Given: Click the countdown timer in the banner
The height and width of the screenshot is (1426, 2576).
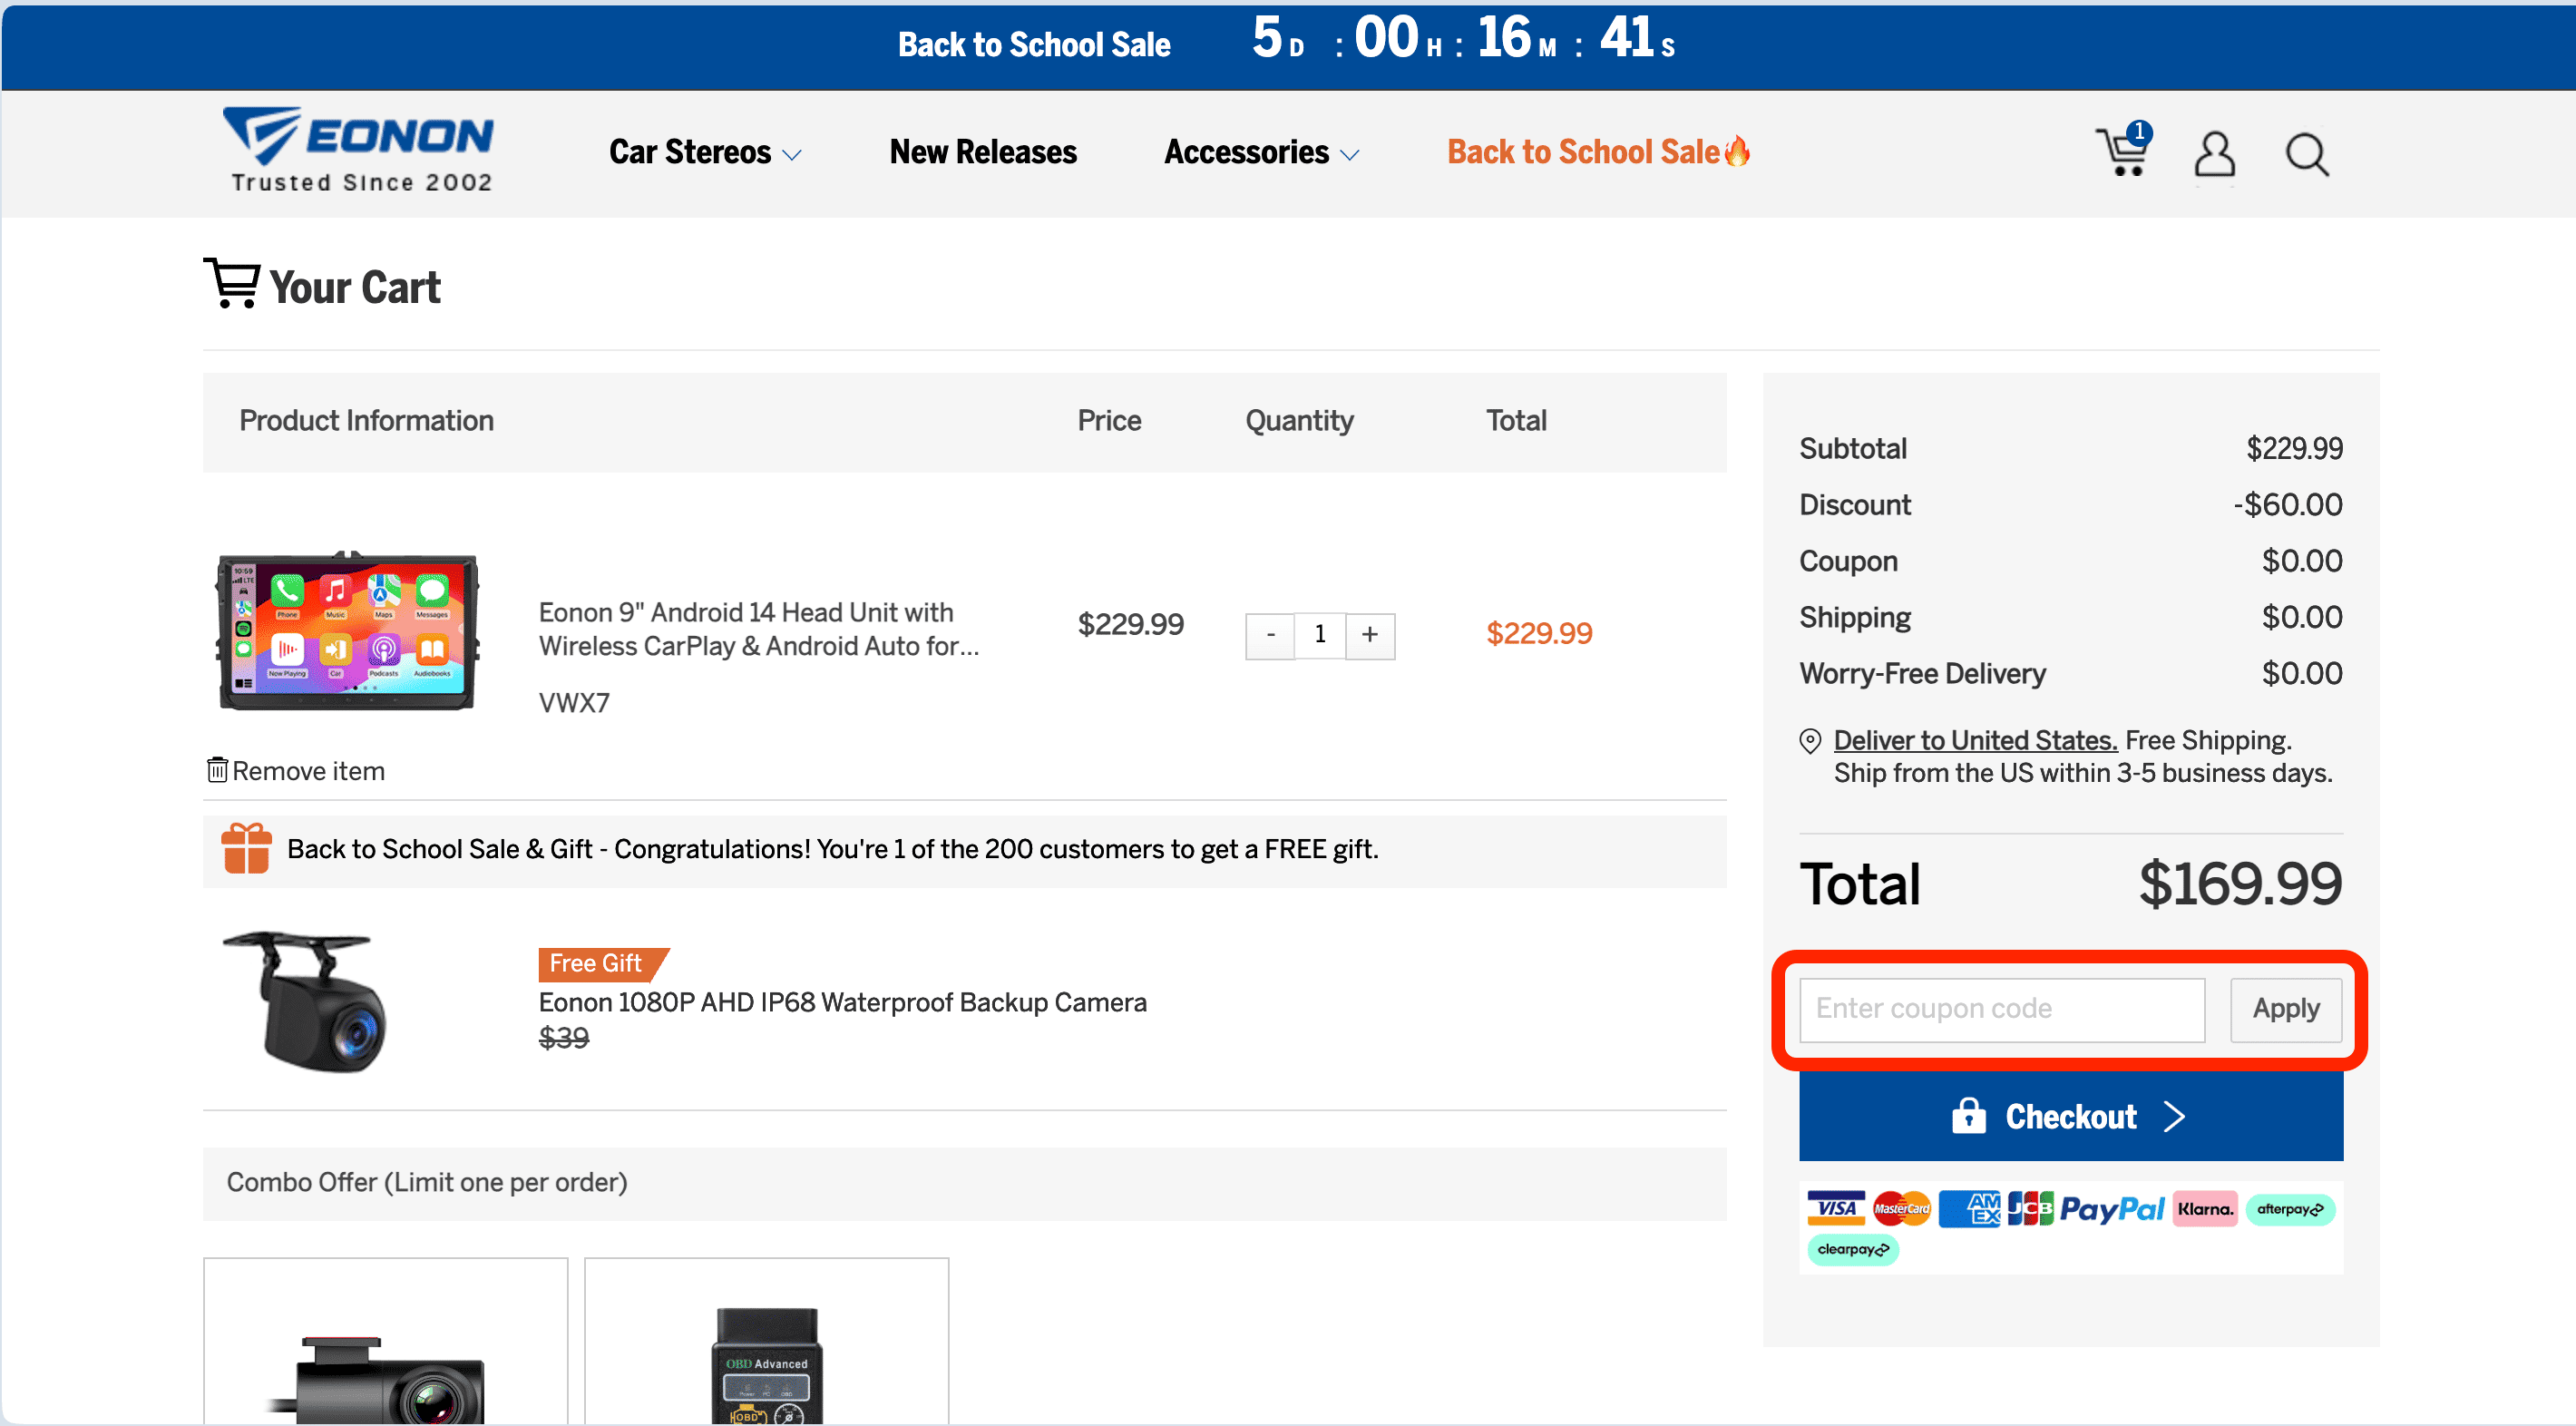Looking at the screenshot, I should pos(1463,39).
